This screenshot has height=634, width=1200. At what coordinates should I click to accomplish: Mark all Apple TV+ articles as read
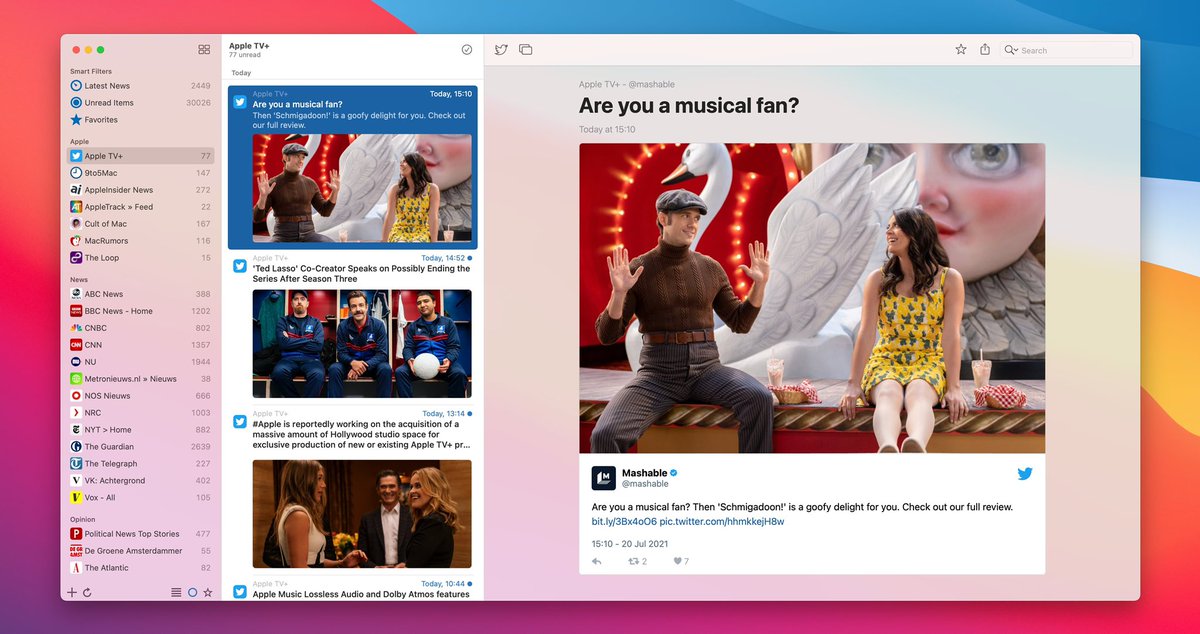466,48
